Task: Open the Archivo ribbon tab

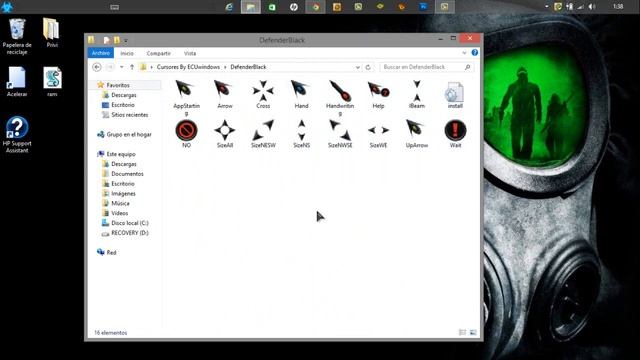Action: 100,53
